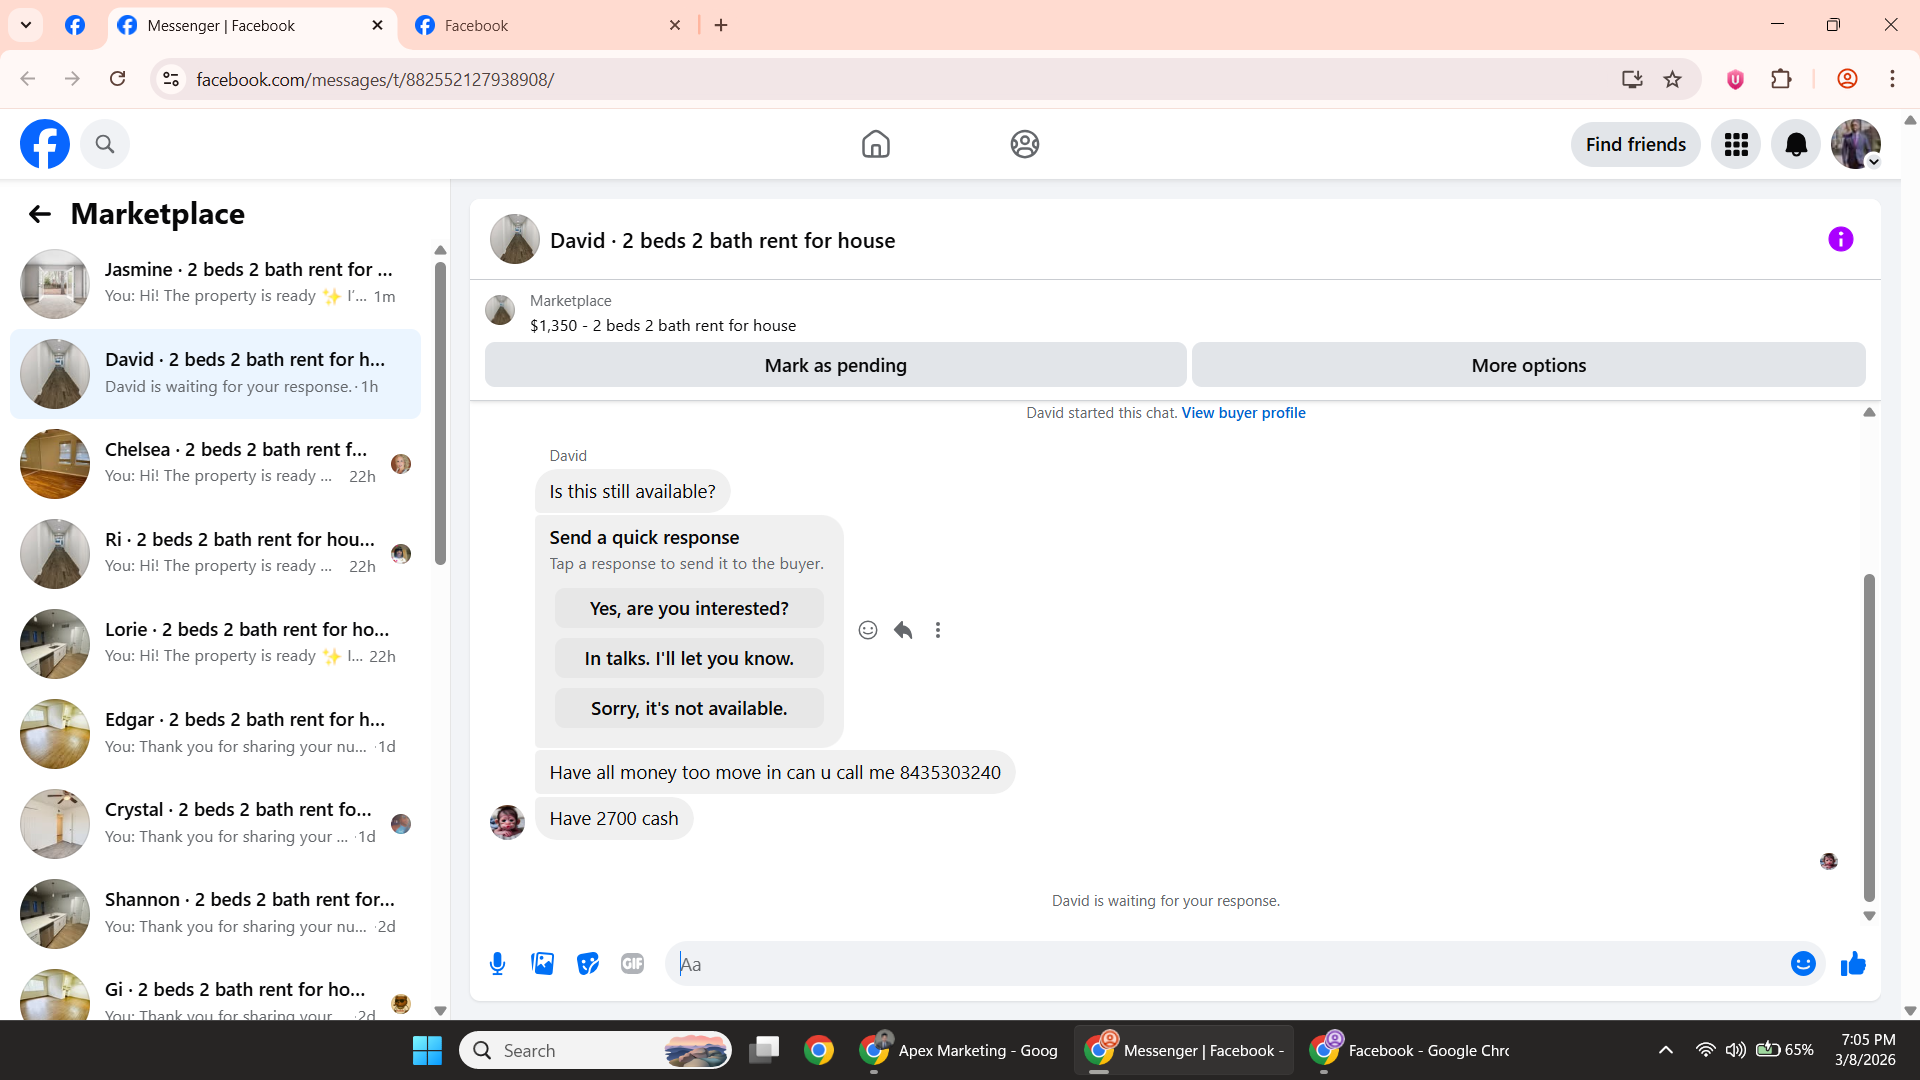Attach a photo using the image icon
Viewport: 1920px width, 1080px height.
[542, 964]
